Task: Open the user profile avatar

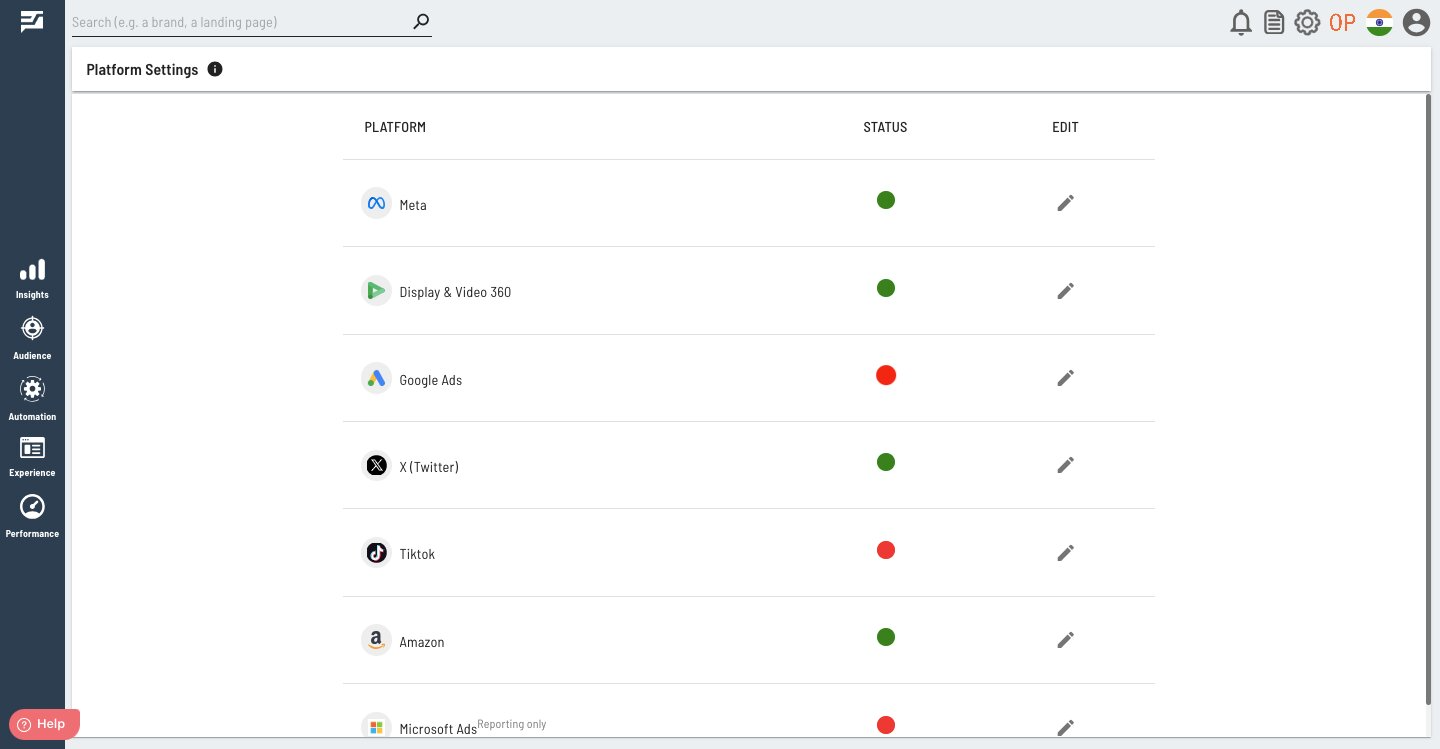Action: (x=1415, y=22)
